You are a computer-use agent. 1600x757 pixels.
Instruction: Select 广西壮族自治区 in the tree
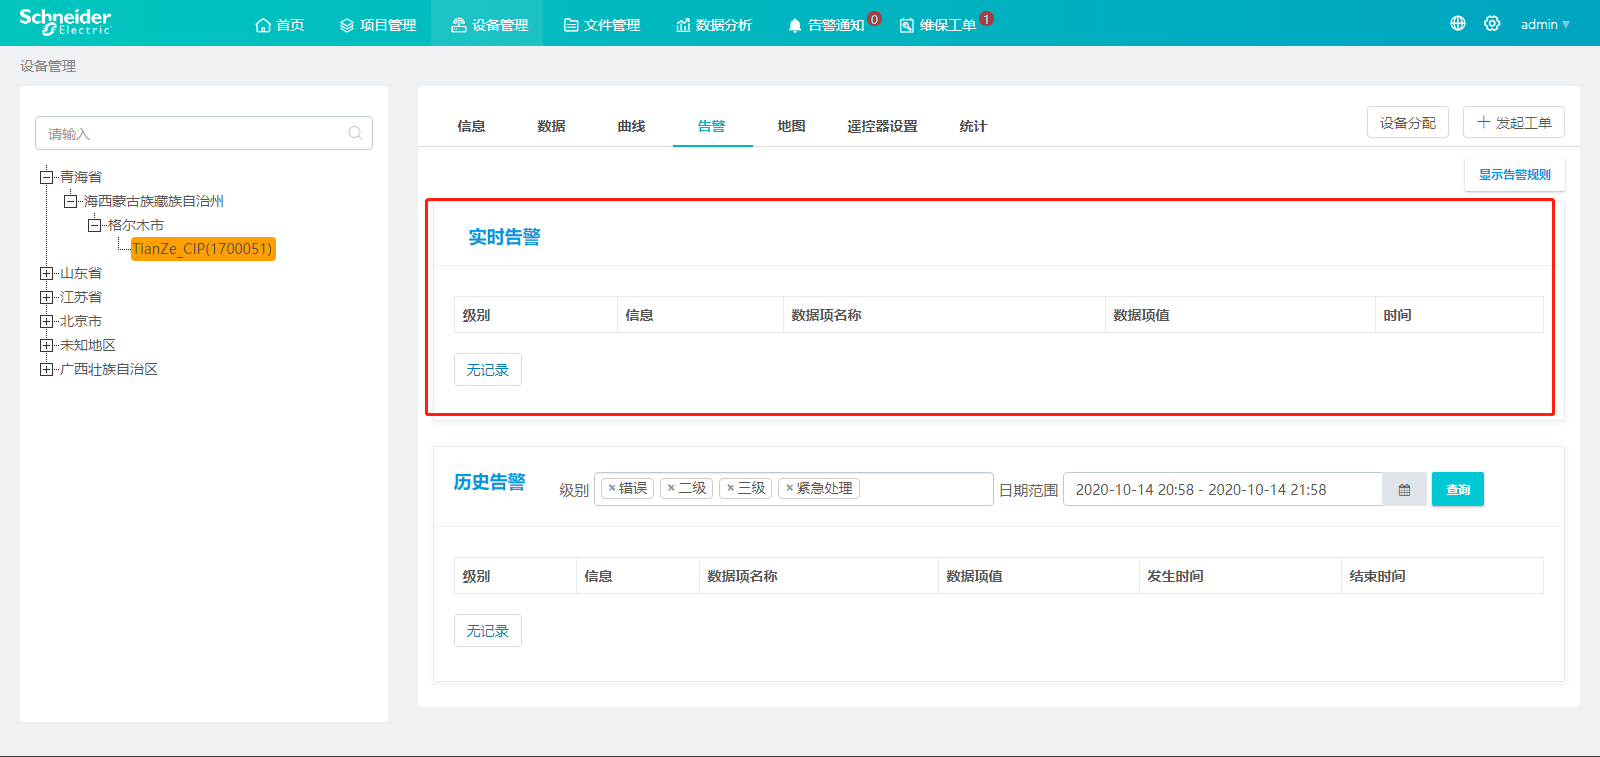pos(109,369)
